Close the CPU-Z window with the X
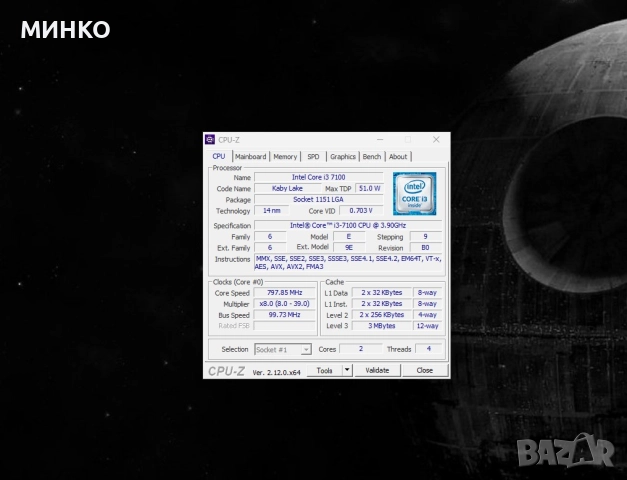The height and width of the screenshot is (480, 627). [x=436, y=140]
